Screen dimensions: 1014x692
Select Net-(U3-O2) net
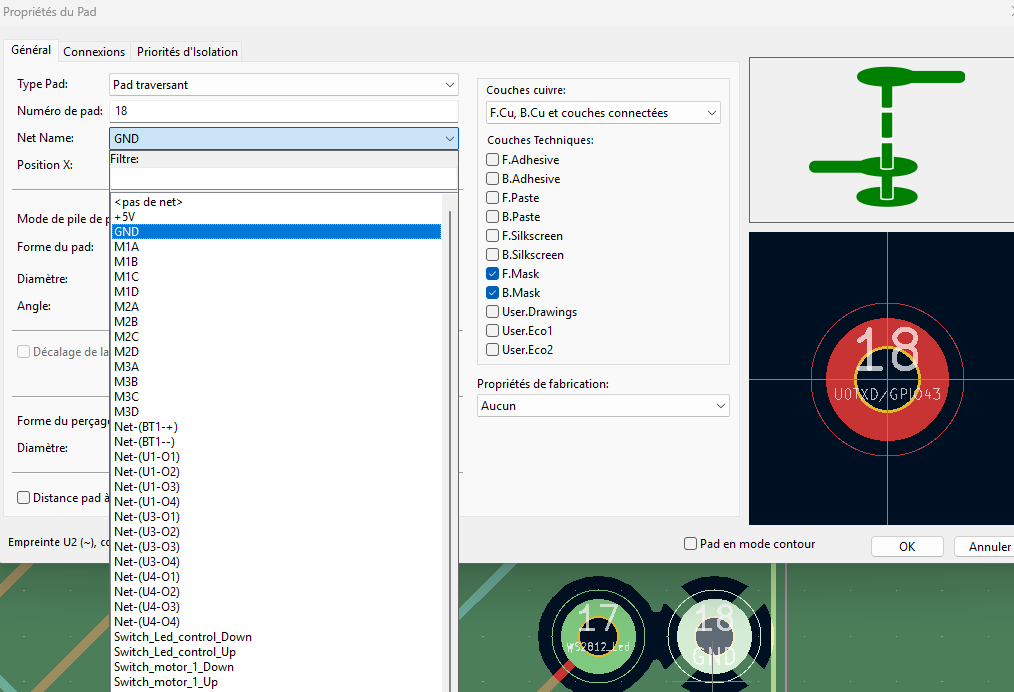(276, 532)
